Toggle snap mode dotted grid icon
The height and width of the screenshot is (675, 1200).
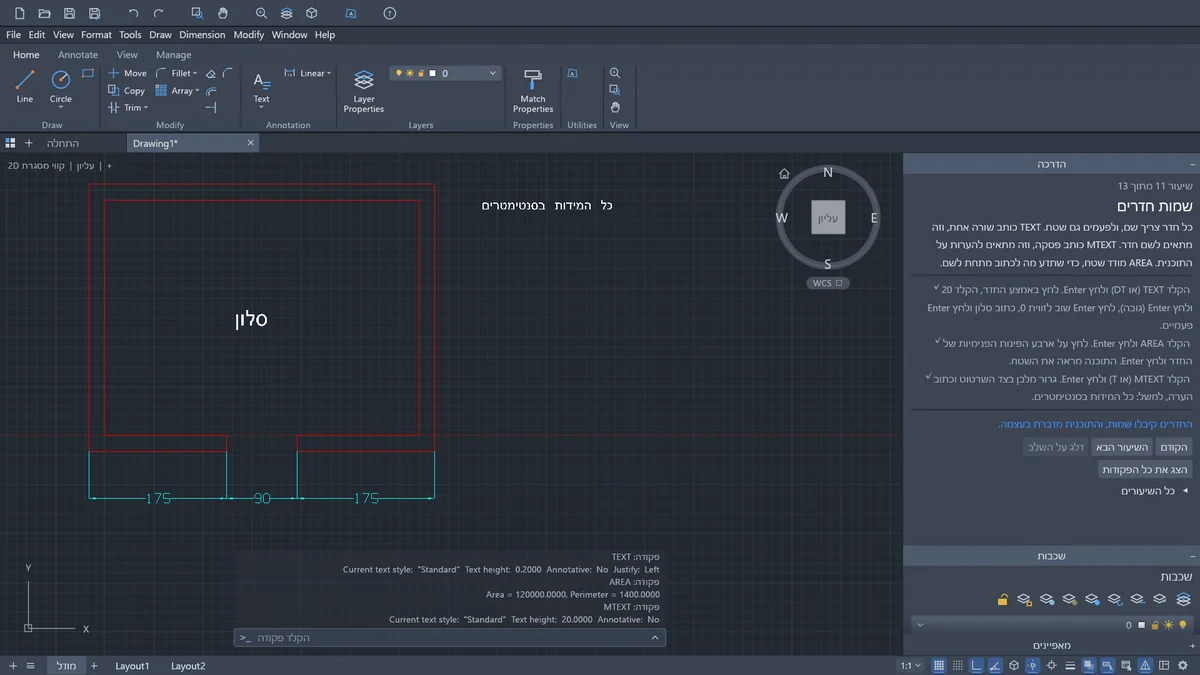tap(958, 666)
